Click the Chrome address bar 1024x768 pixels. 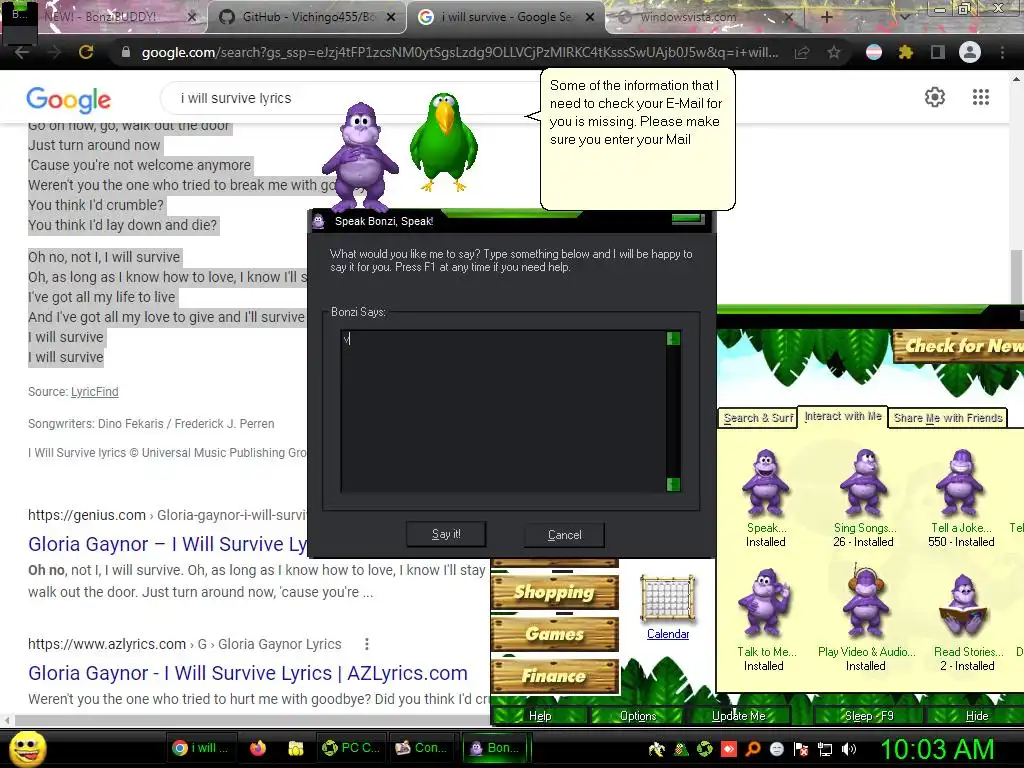(459, 53)
